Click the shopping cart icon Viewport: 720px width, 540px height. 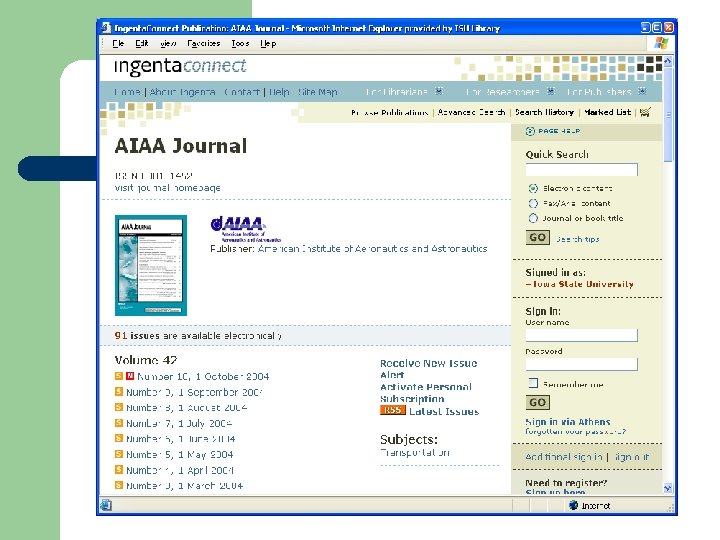(646, 112)
